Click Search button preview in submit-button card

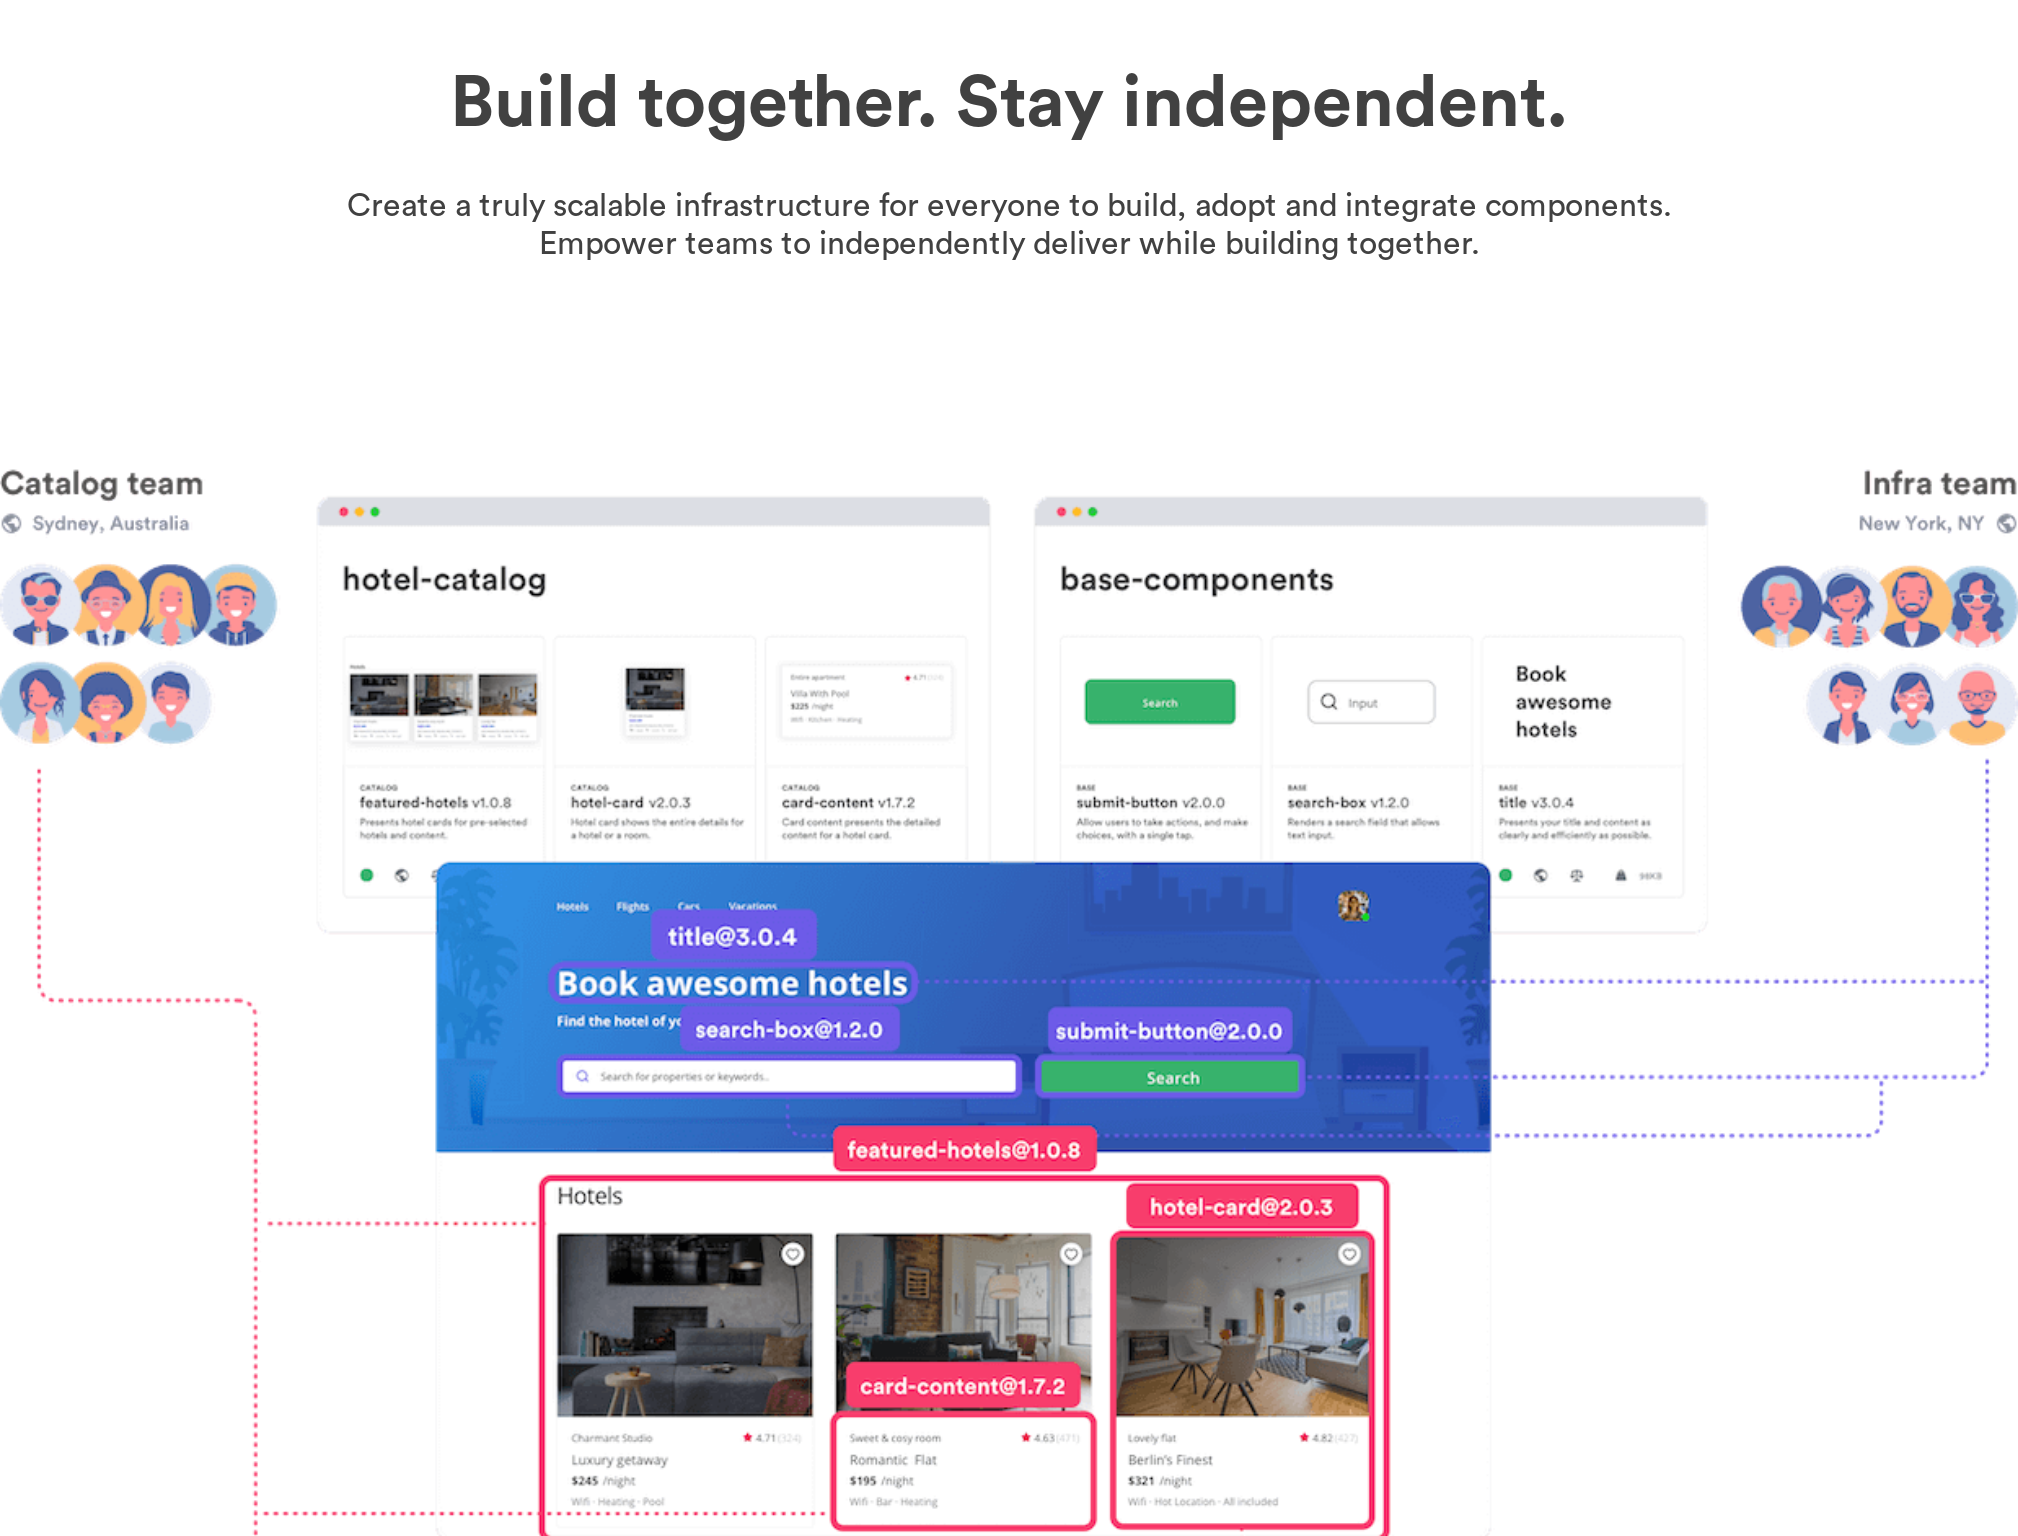pyautogui.click(x=1160, y=702)
